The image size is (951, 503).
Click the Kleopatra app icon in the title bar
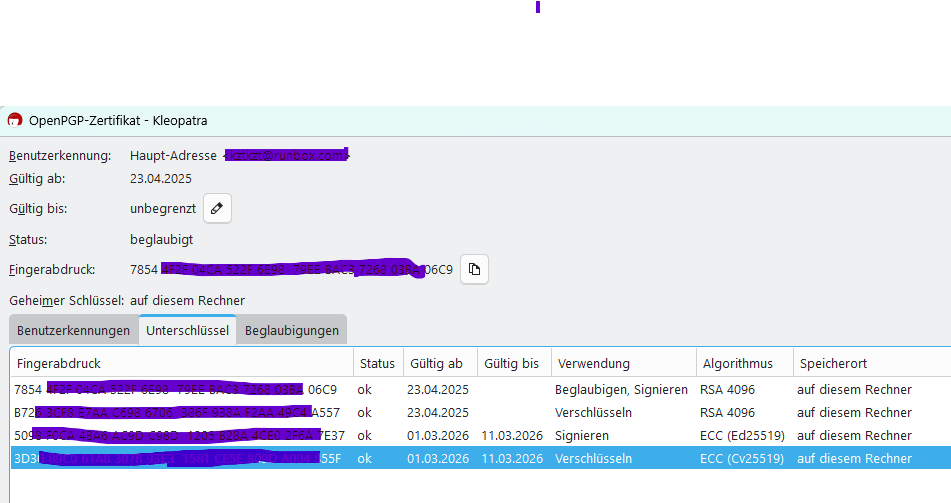click(15, 120)
